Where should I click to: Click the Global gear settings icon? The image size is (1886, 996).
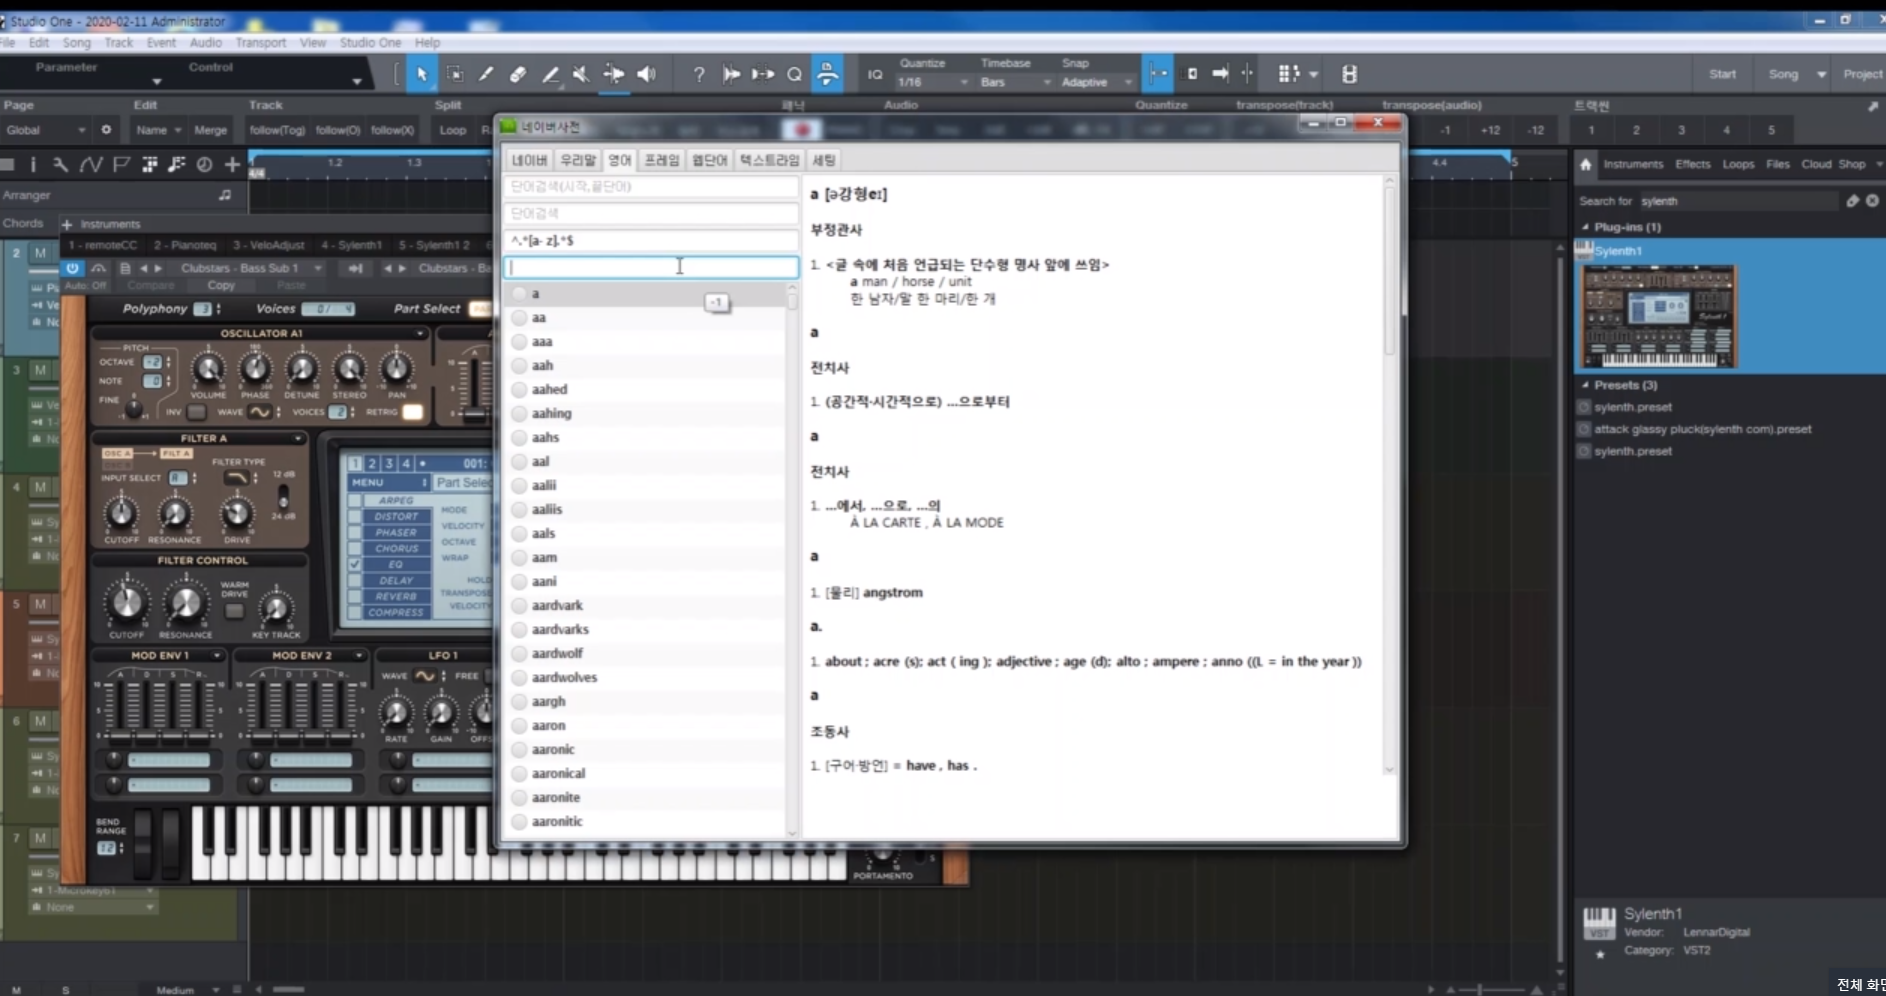106,130
